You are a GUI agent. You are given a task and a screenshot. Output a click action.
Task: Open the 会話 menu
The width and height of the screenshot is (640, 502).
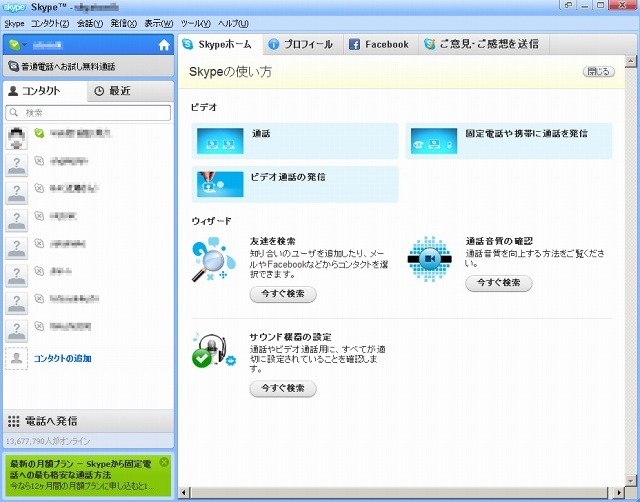tap(90, 24)
